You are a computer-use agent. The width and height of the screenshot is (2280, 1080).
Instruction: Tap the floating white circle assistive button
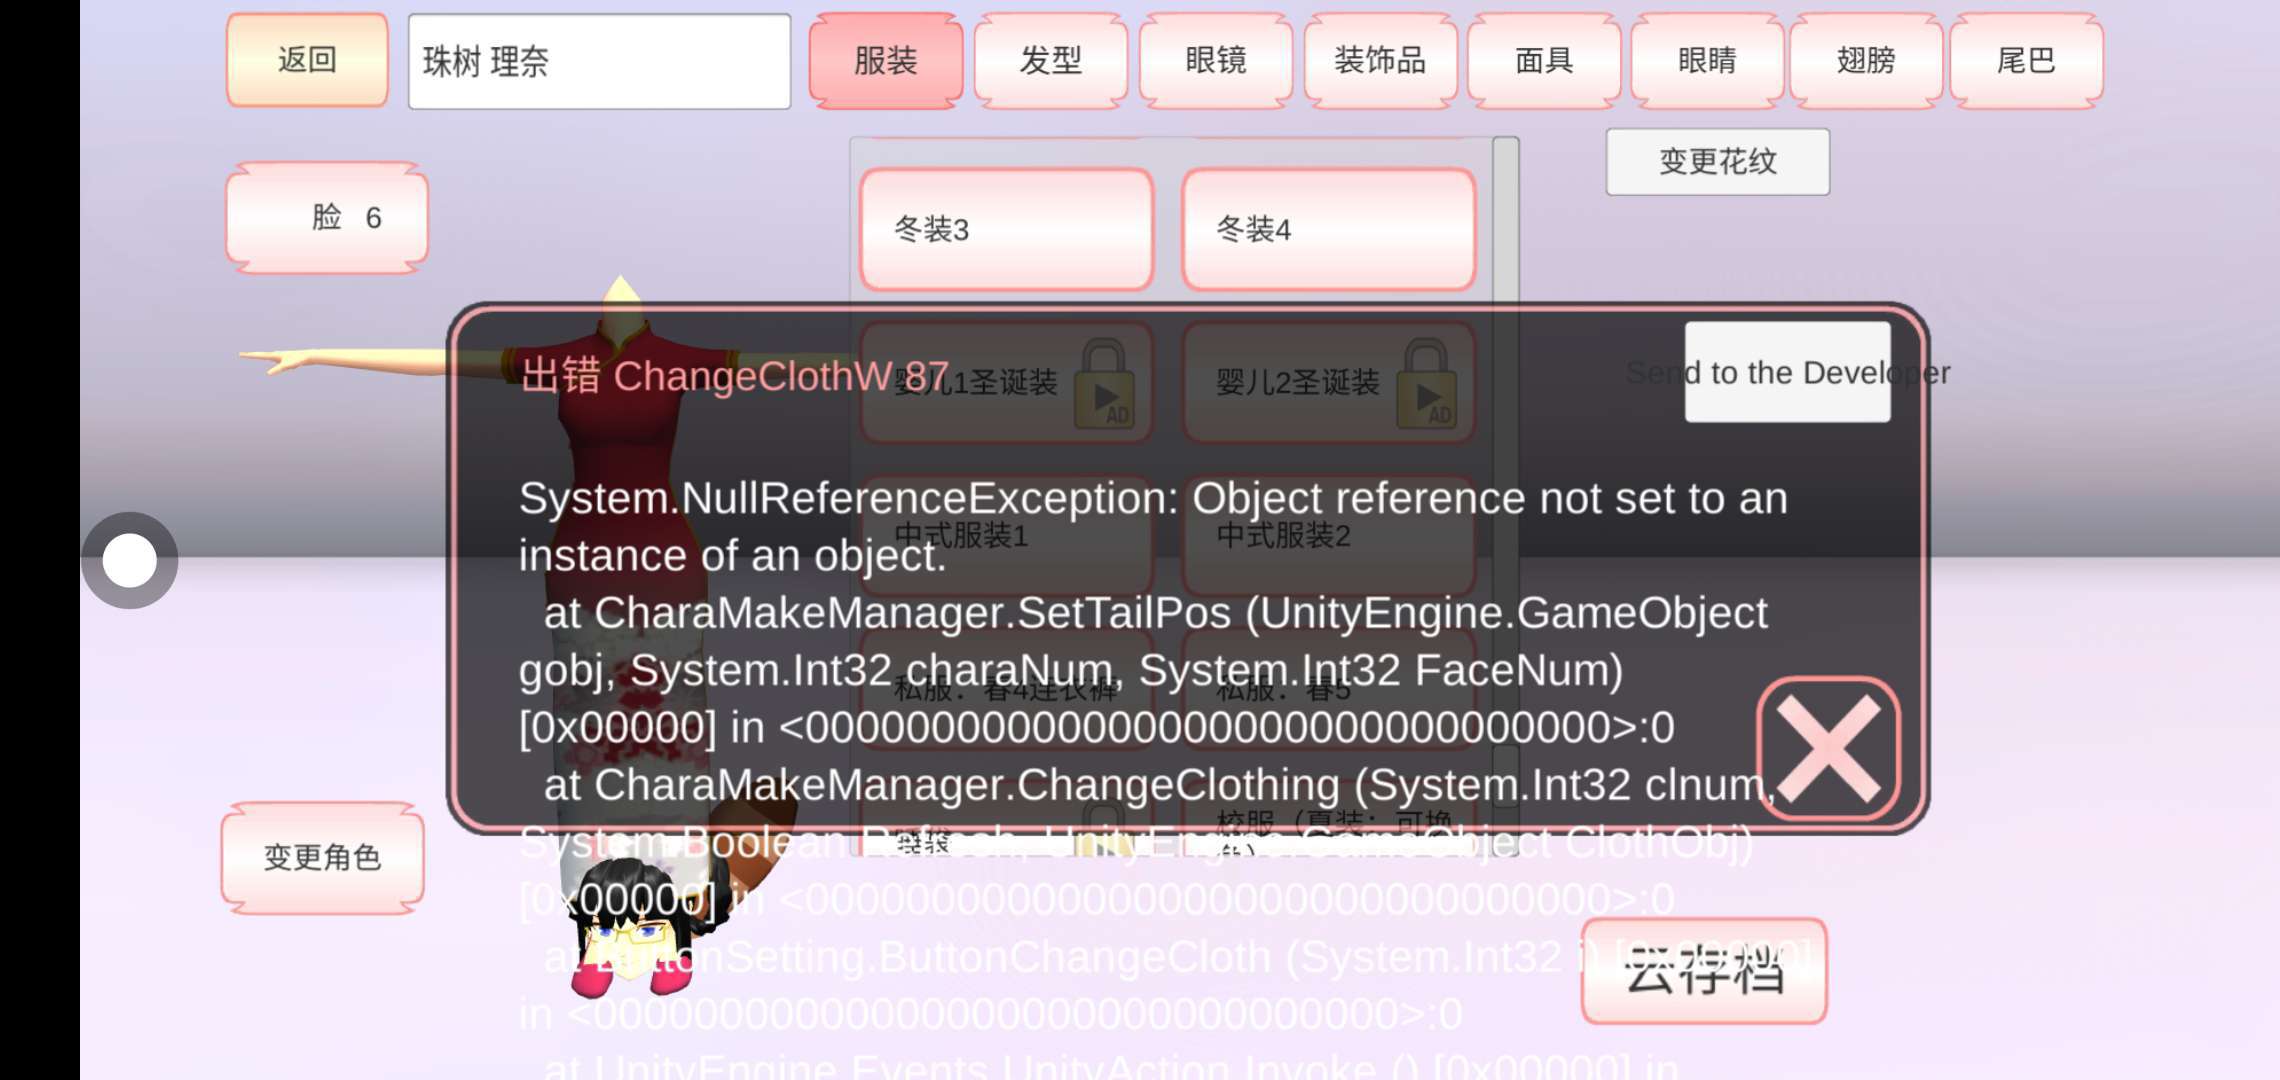(130, 560)
